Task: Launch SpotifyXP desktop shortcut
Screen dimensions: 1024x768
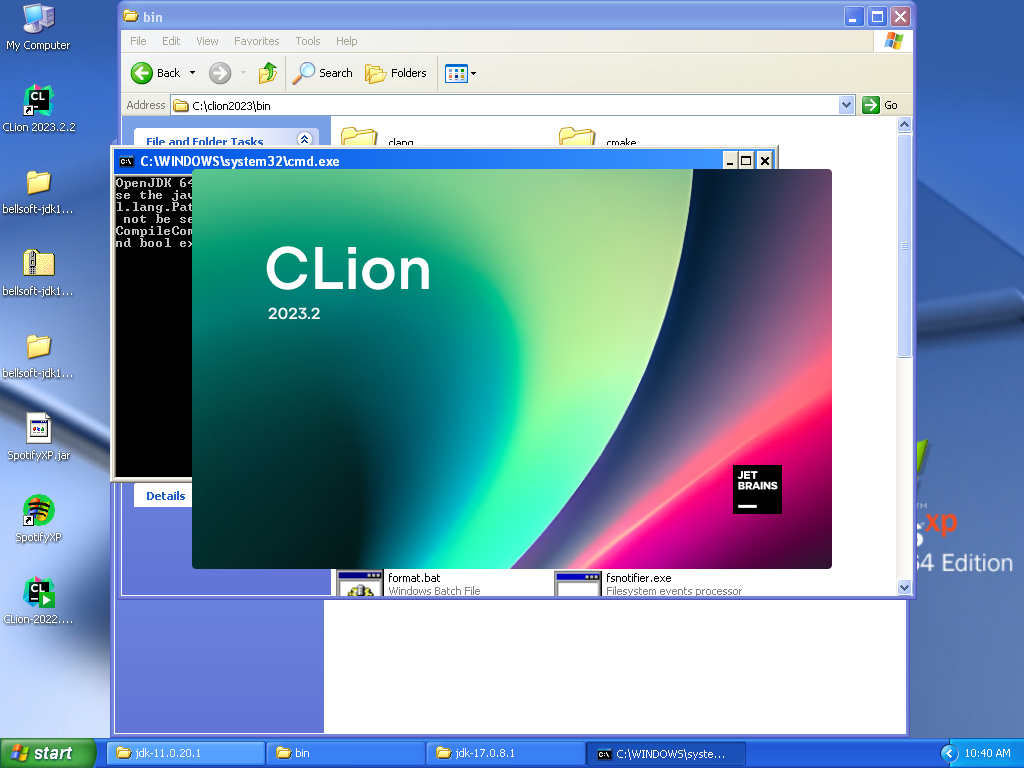Action: point(38,519)
